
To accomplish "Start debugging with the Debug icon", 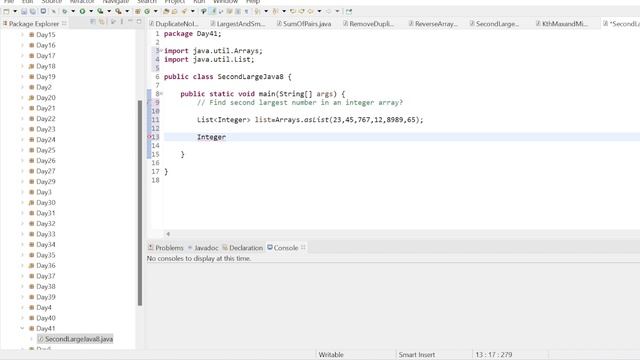I will (65, 11).
